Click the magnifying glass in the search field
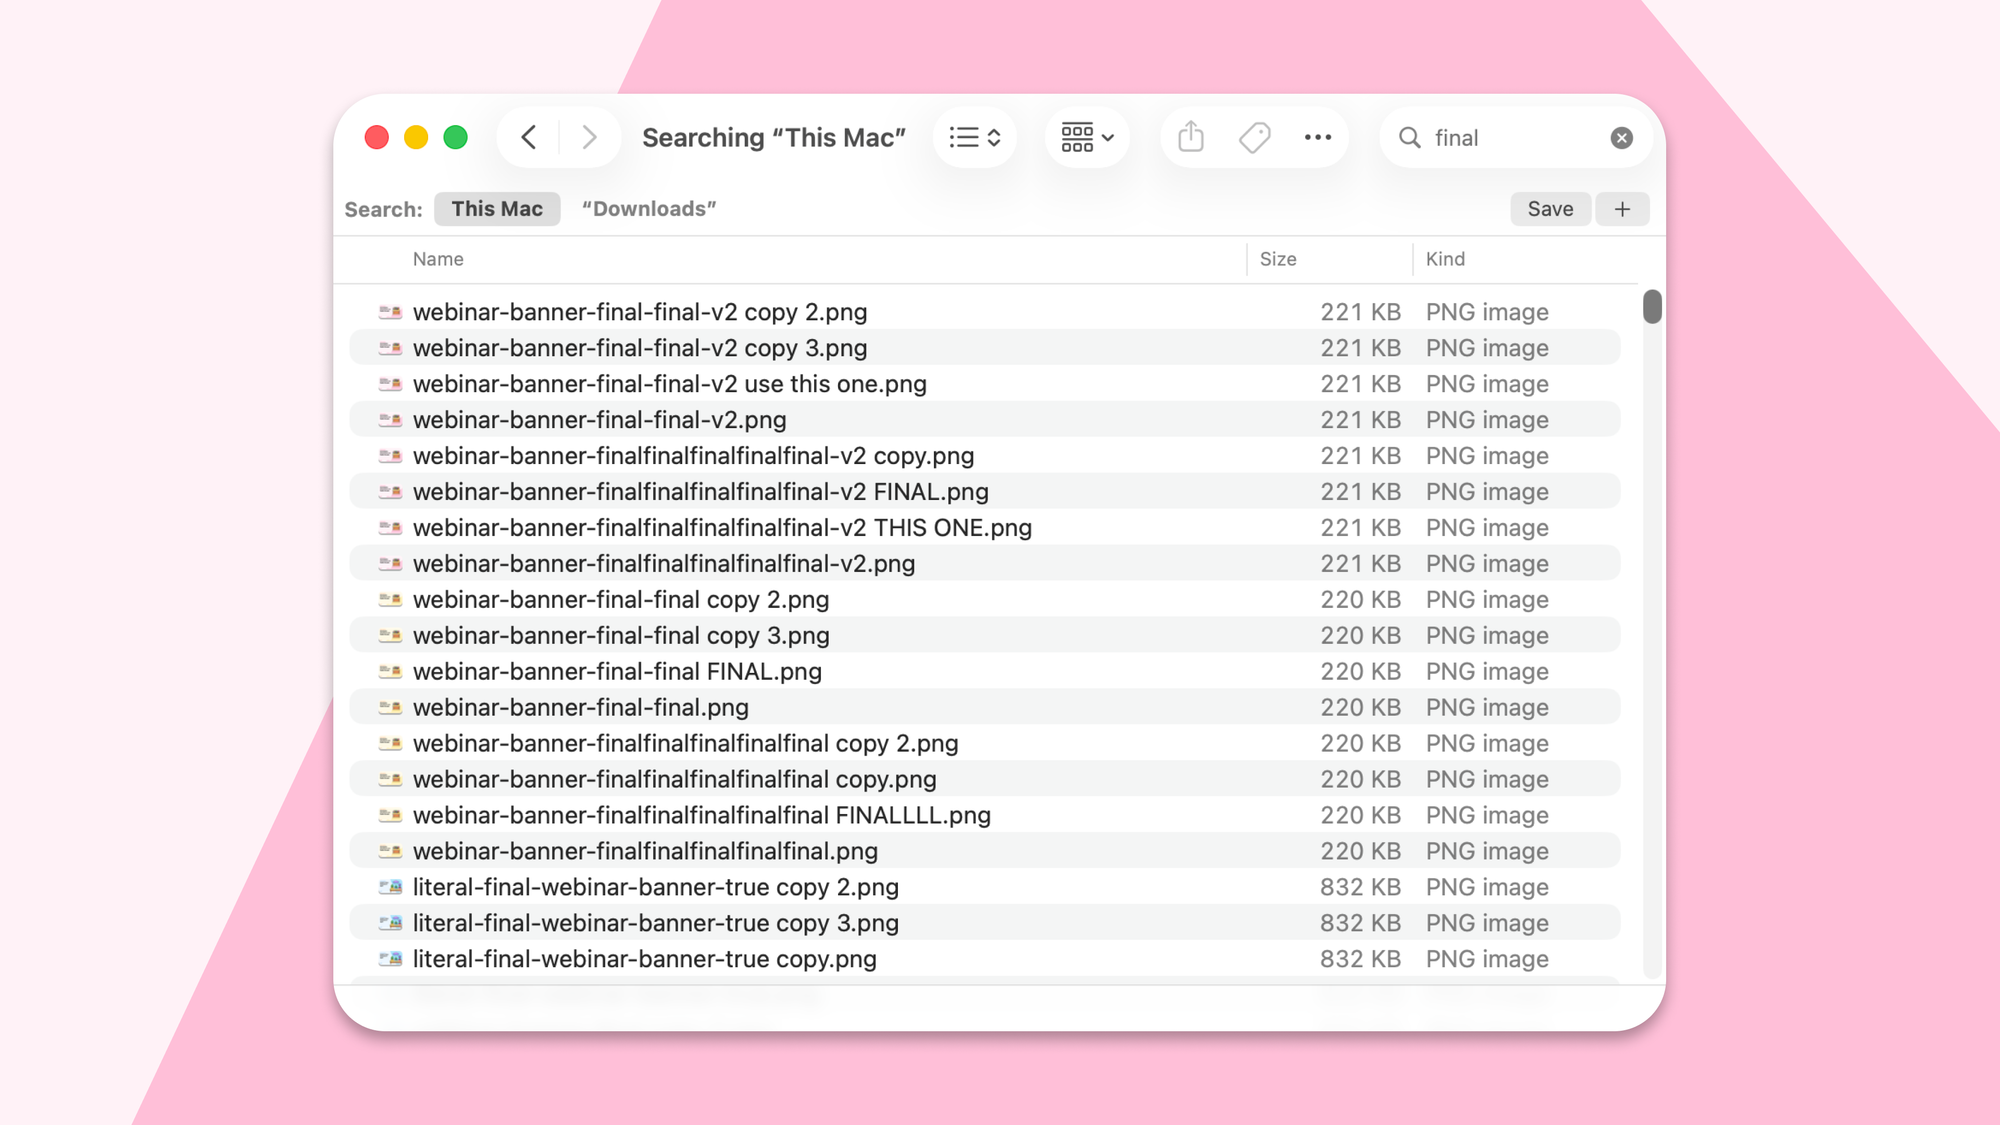Viewport: 2000px width, 1125px height. tap(1409, 137)
